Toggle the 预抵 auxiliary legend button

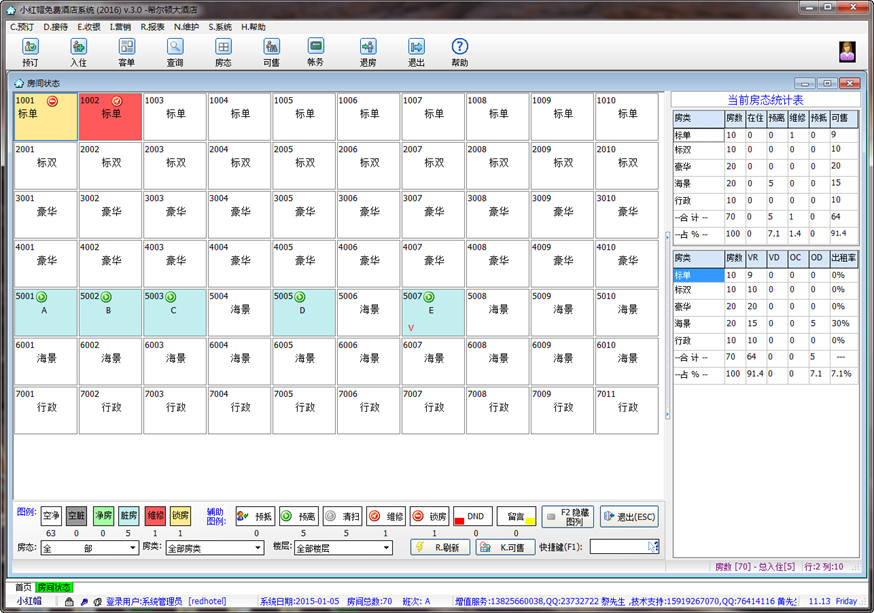click(255, 516)
